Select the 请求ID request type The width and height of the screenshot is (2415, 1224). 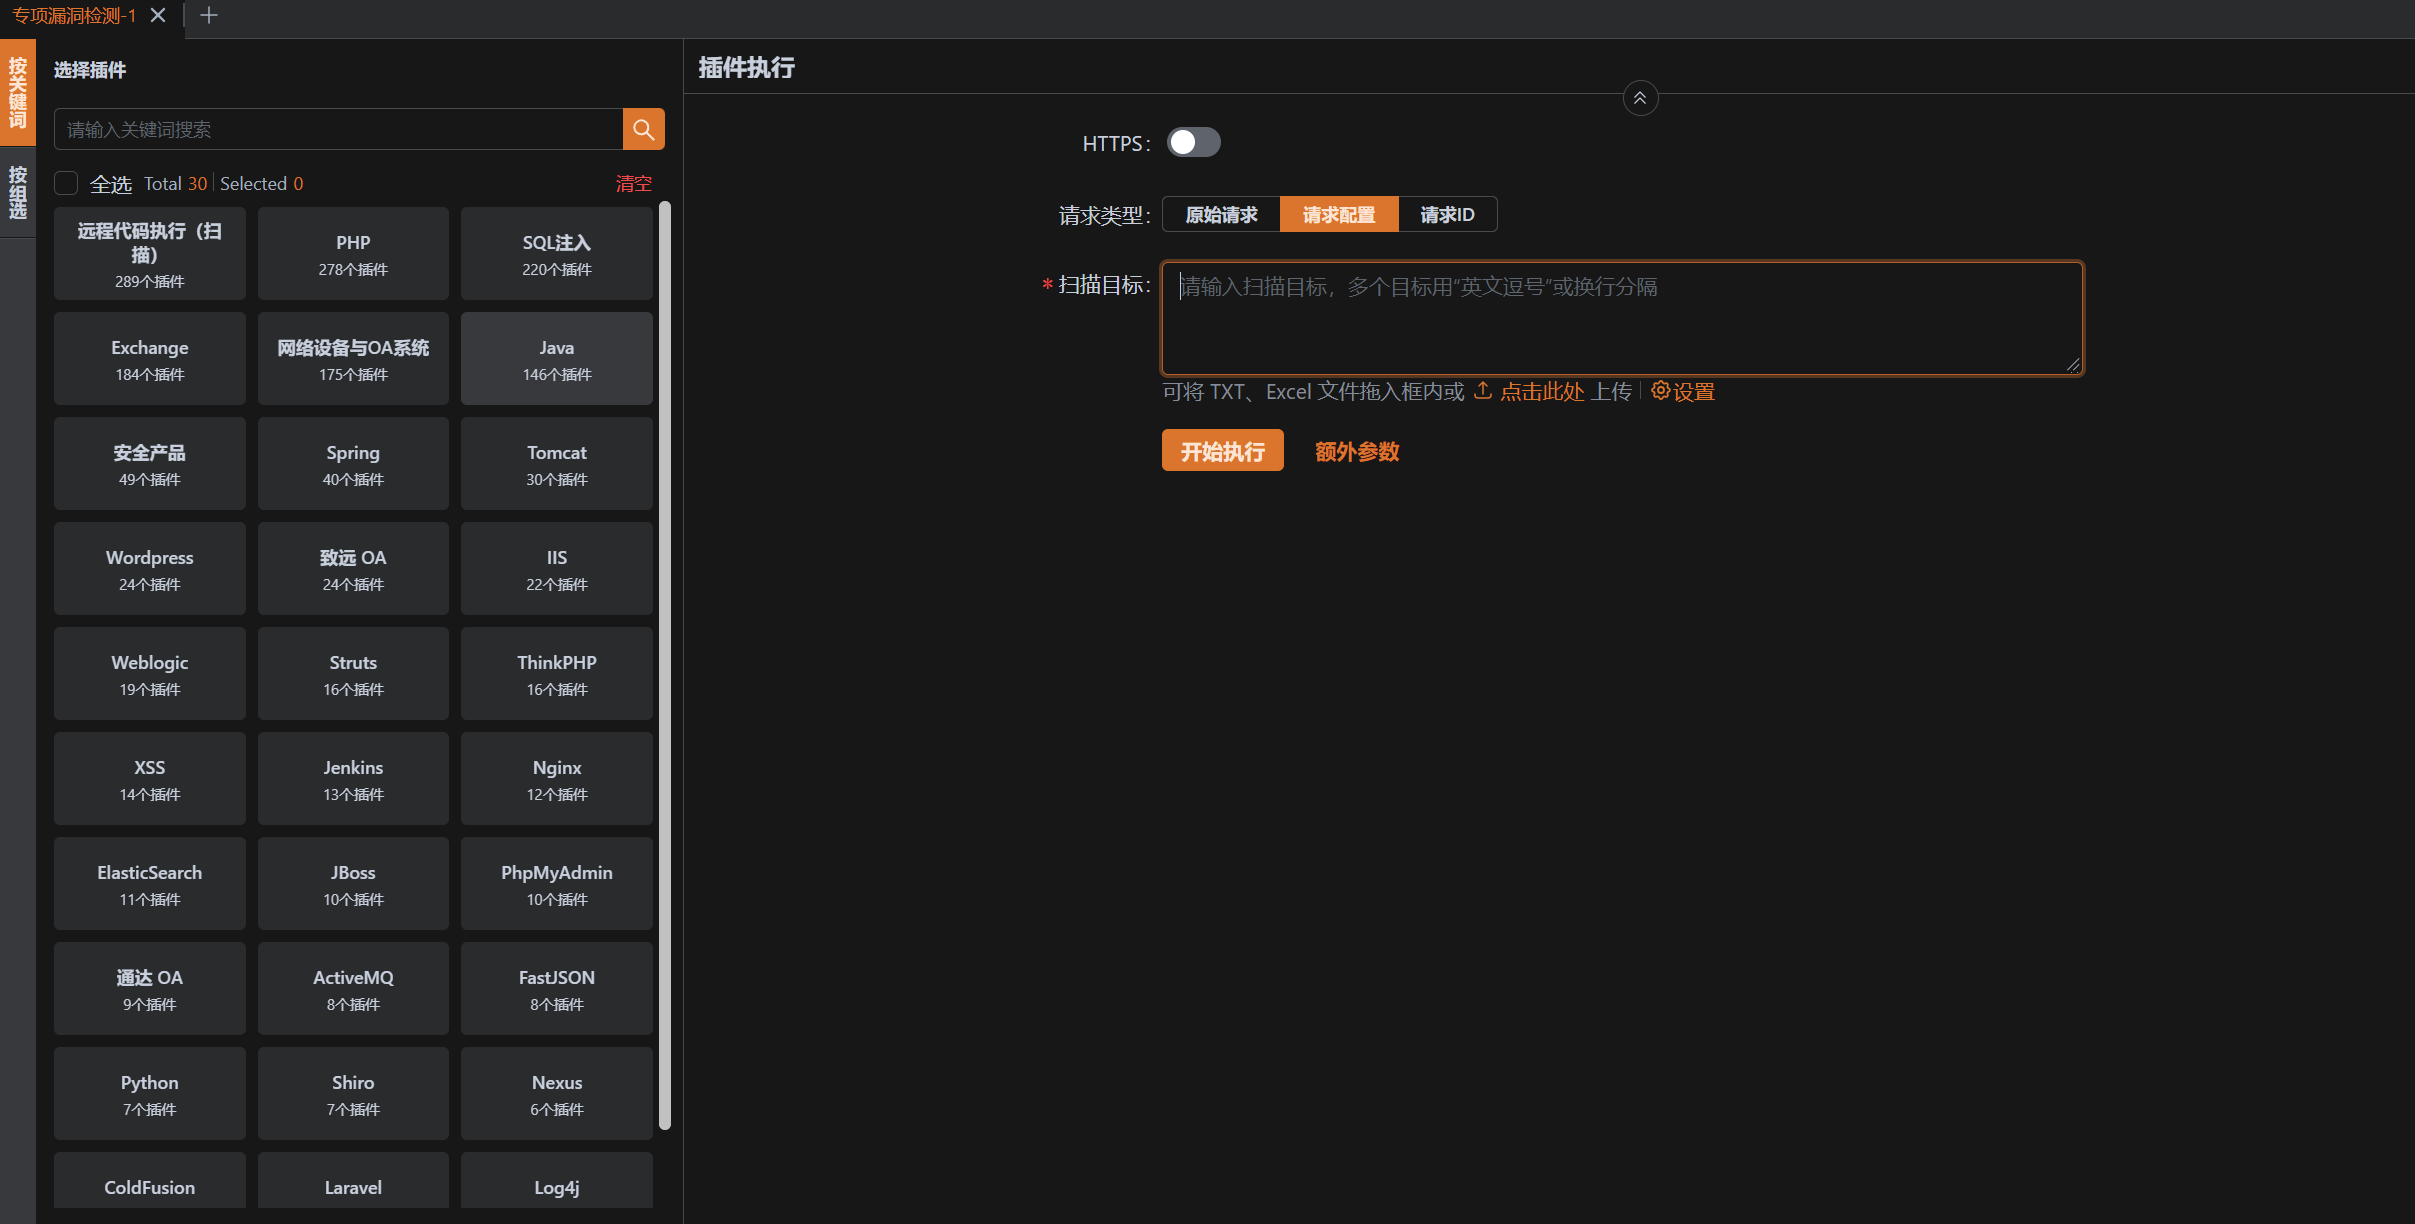[x=1447, y=214]
